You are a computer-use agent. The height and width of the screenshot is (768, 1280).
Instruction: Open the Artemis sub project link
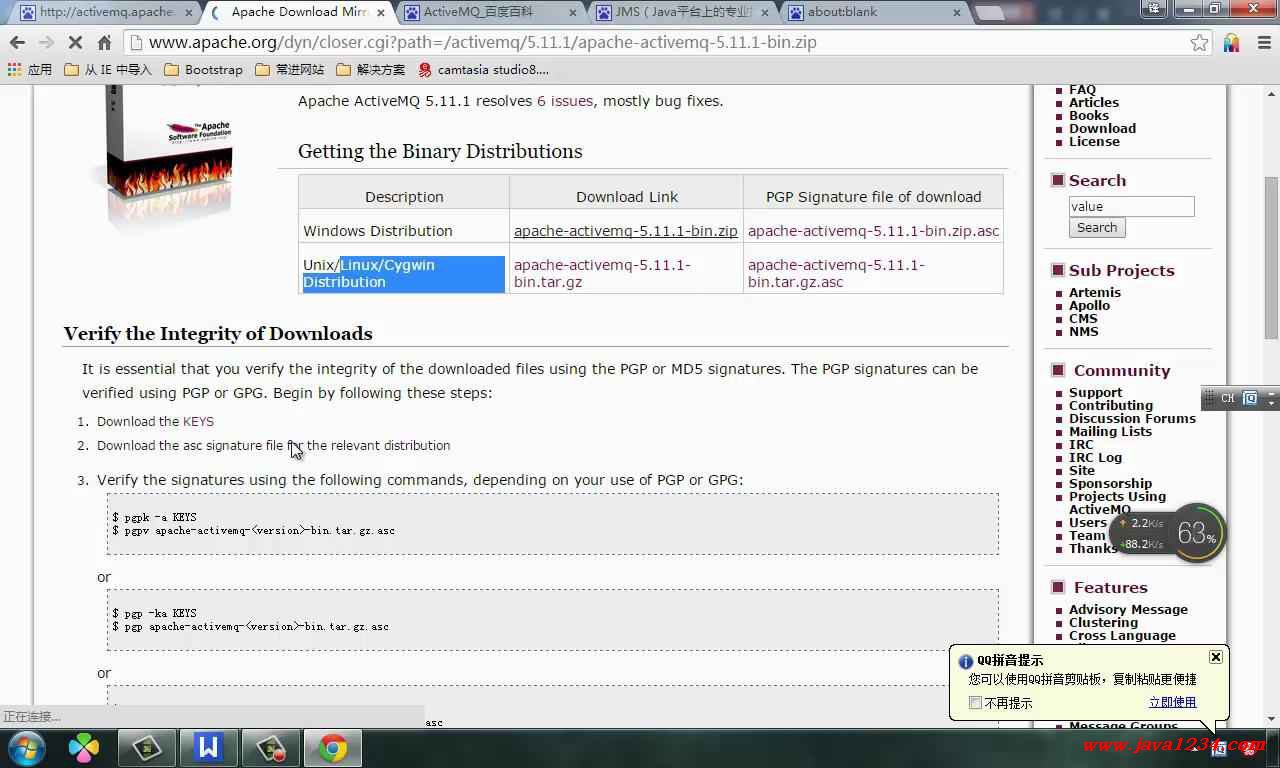1095,293
